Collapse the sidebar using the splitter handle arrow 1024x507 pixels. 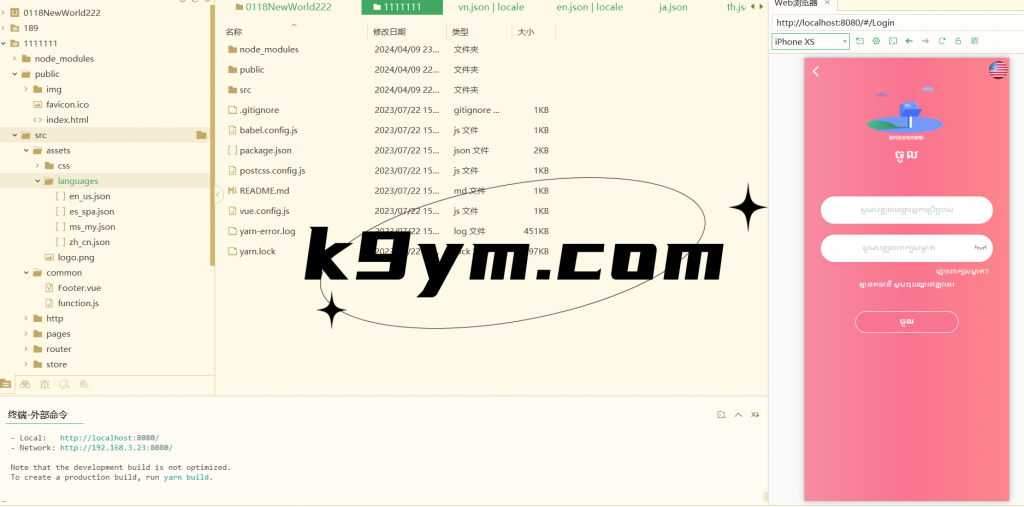tap(217, 194)
